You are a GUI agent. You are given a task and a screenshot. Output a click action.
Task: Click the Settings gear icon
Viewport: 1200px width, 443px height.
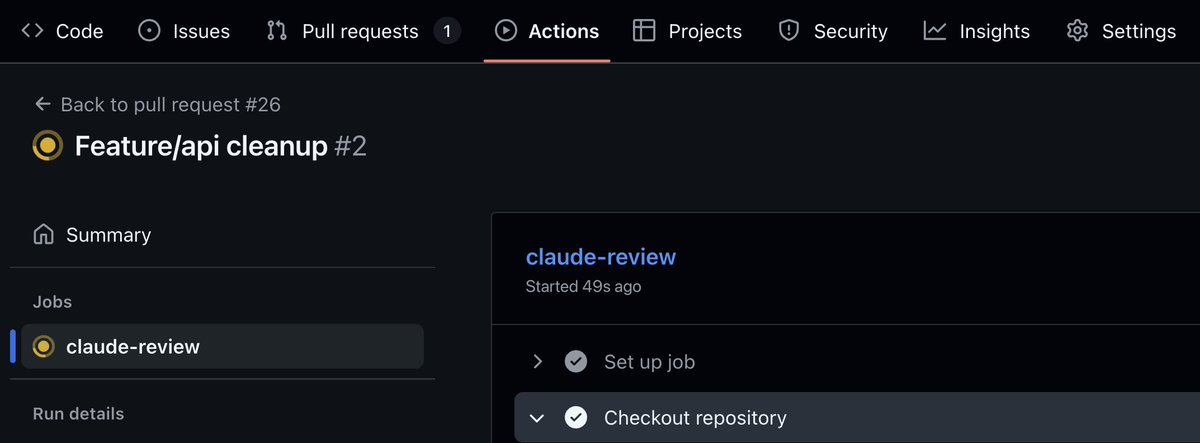[1077, 31]
